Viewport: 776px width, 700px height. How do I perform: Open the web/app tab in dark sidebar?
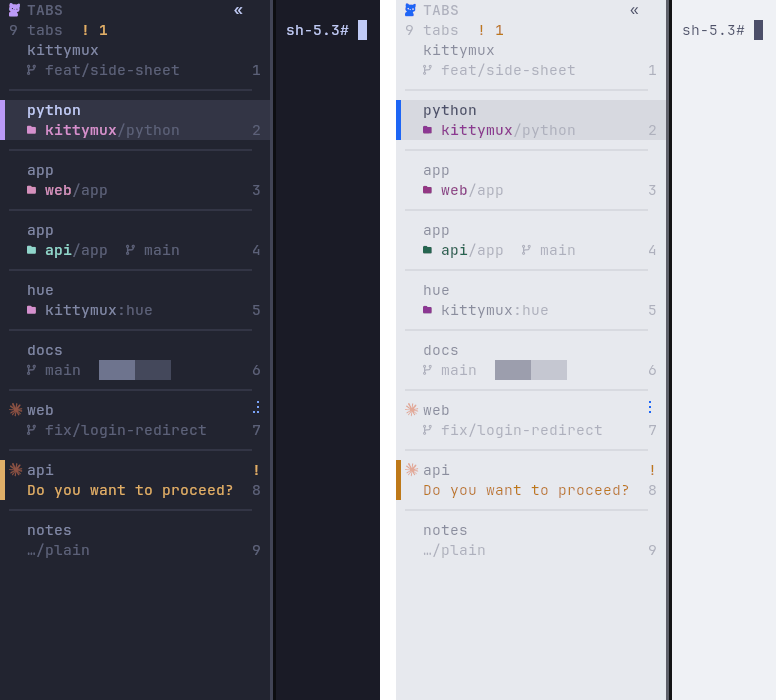point(135,180)
